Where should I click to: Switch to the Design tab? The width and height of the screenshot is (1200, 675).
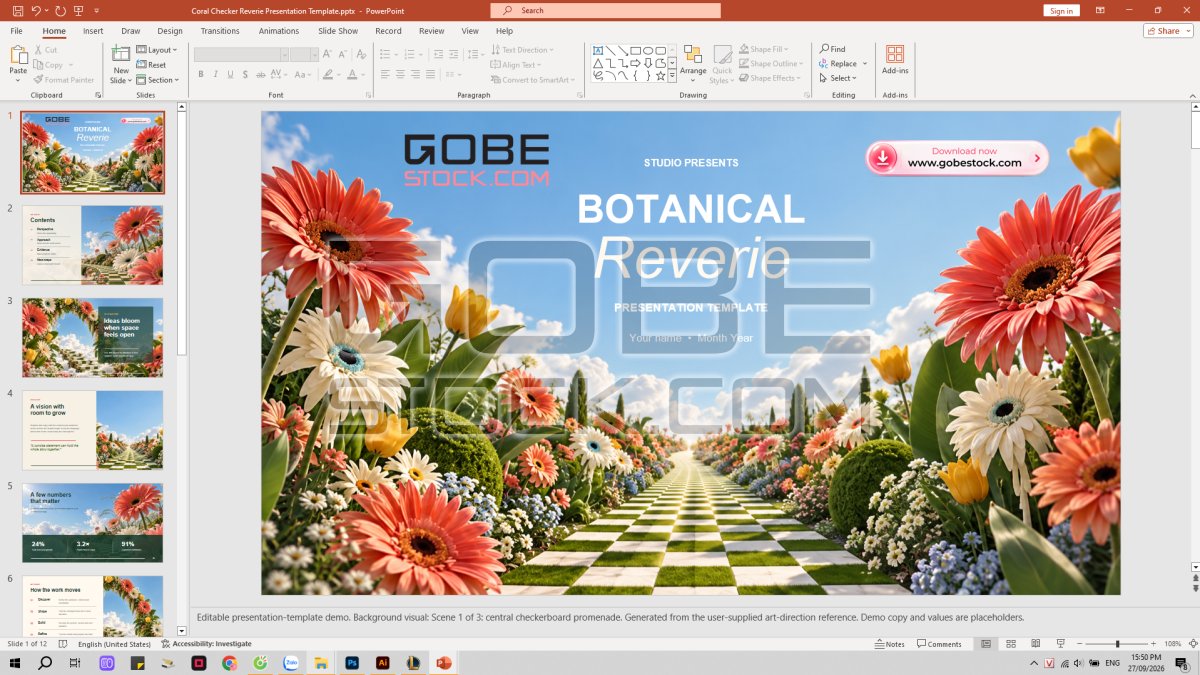click(x=170, y=31)
